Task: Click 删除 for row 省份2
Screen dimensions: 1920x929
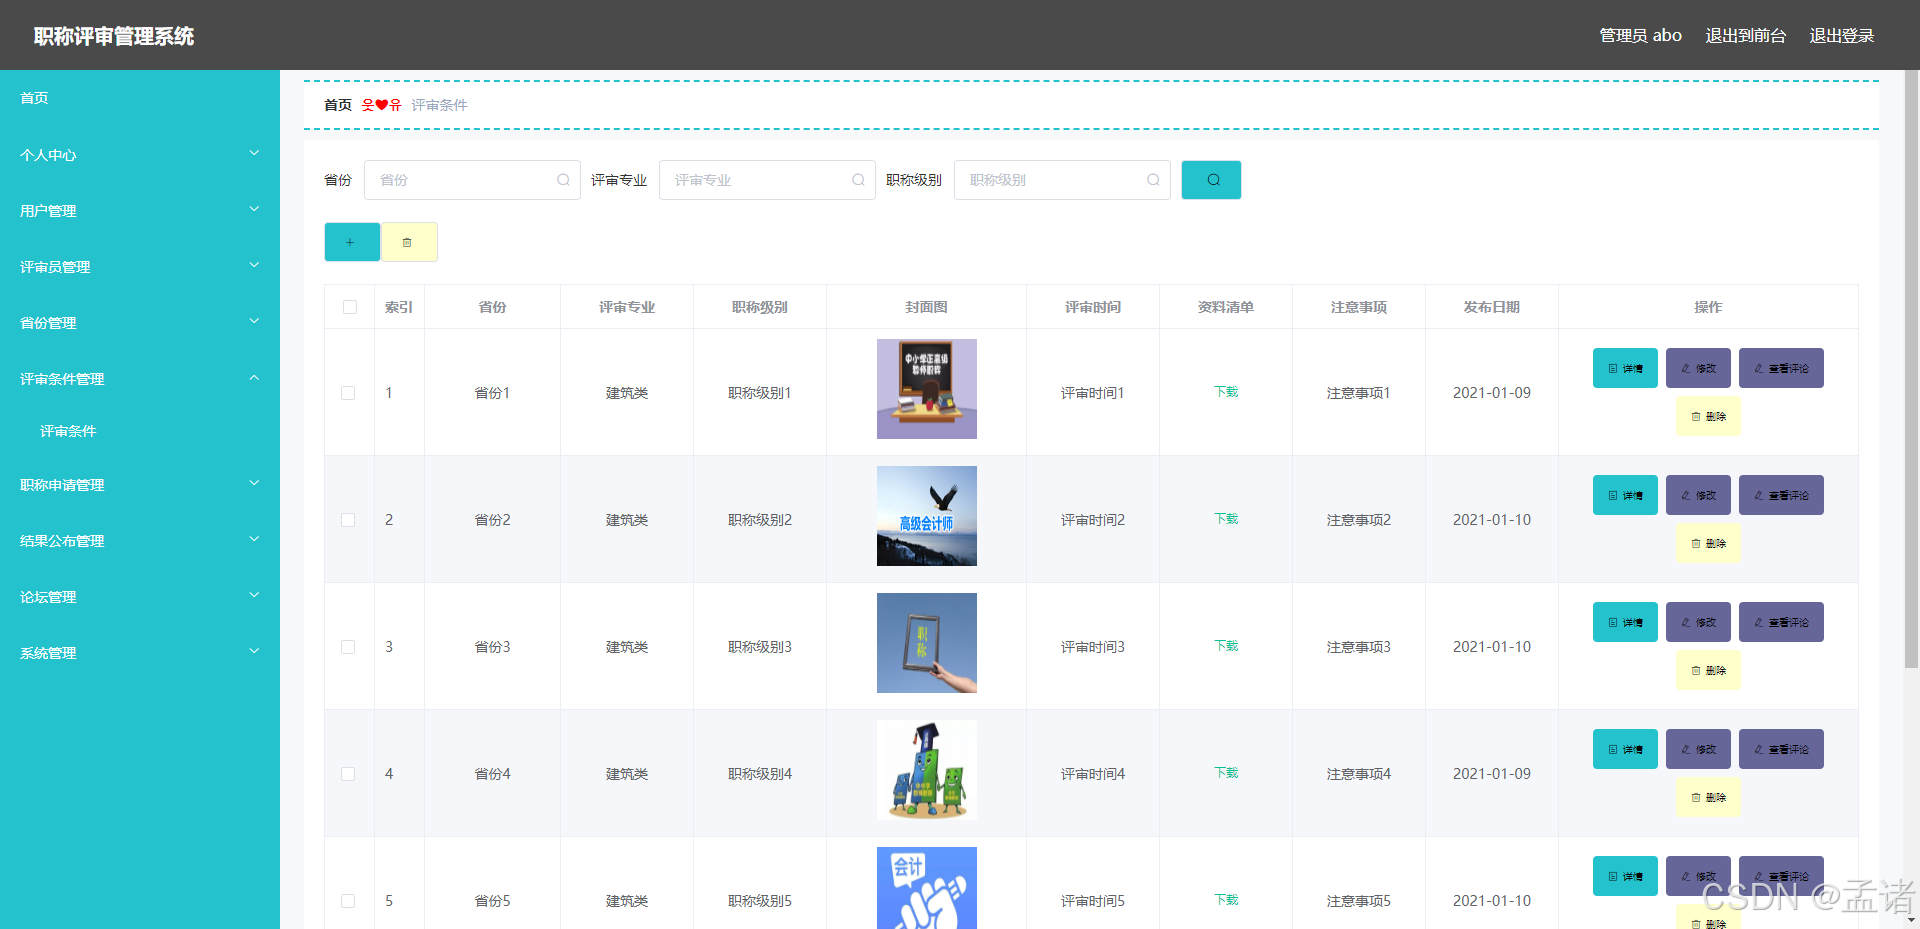Action: tap(1708, 543)
